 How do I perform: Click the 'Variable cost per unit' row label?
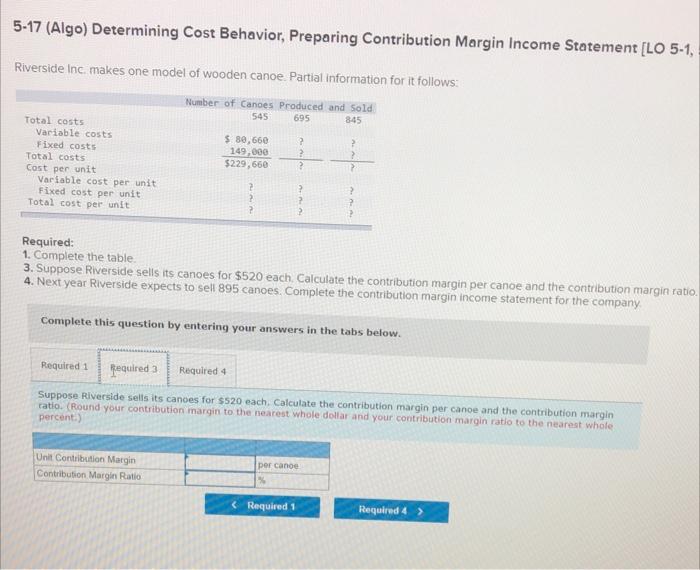pyautogui.click(x=97, y=181)
